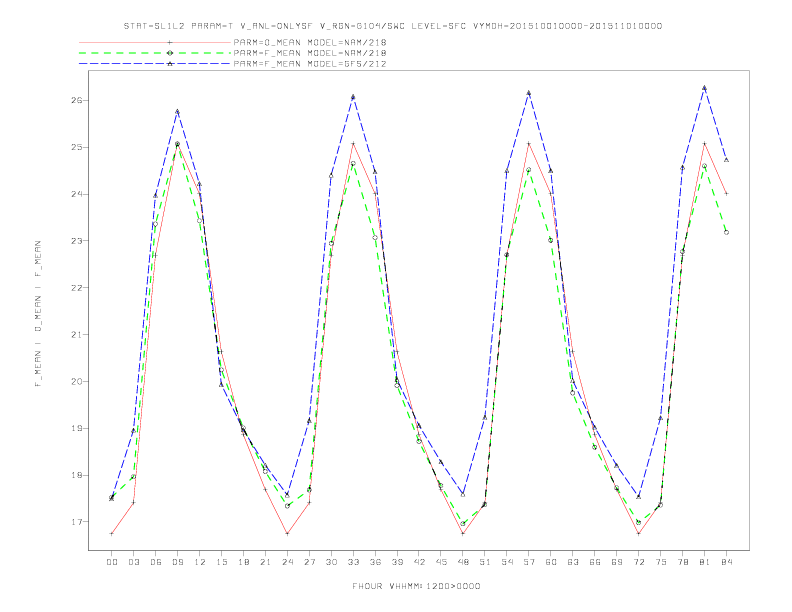Image resolution: width=792 pixels, height=612 pixels.
Task: Click x-axis forecast hour label 75
Action: tap(661, 562)
